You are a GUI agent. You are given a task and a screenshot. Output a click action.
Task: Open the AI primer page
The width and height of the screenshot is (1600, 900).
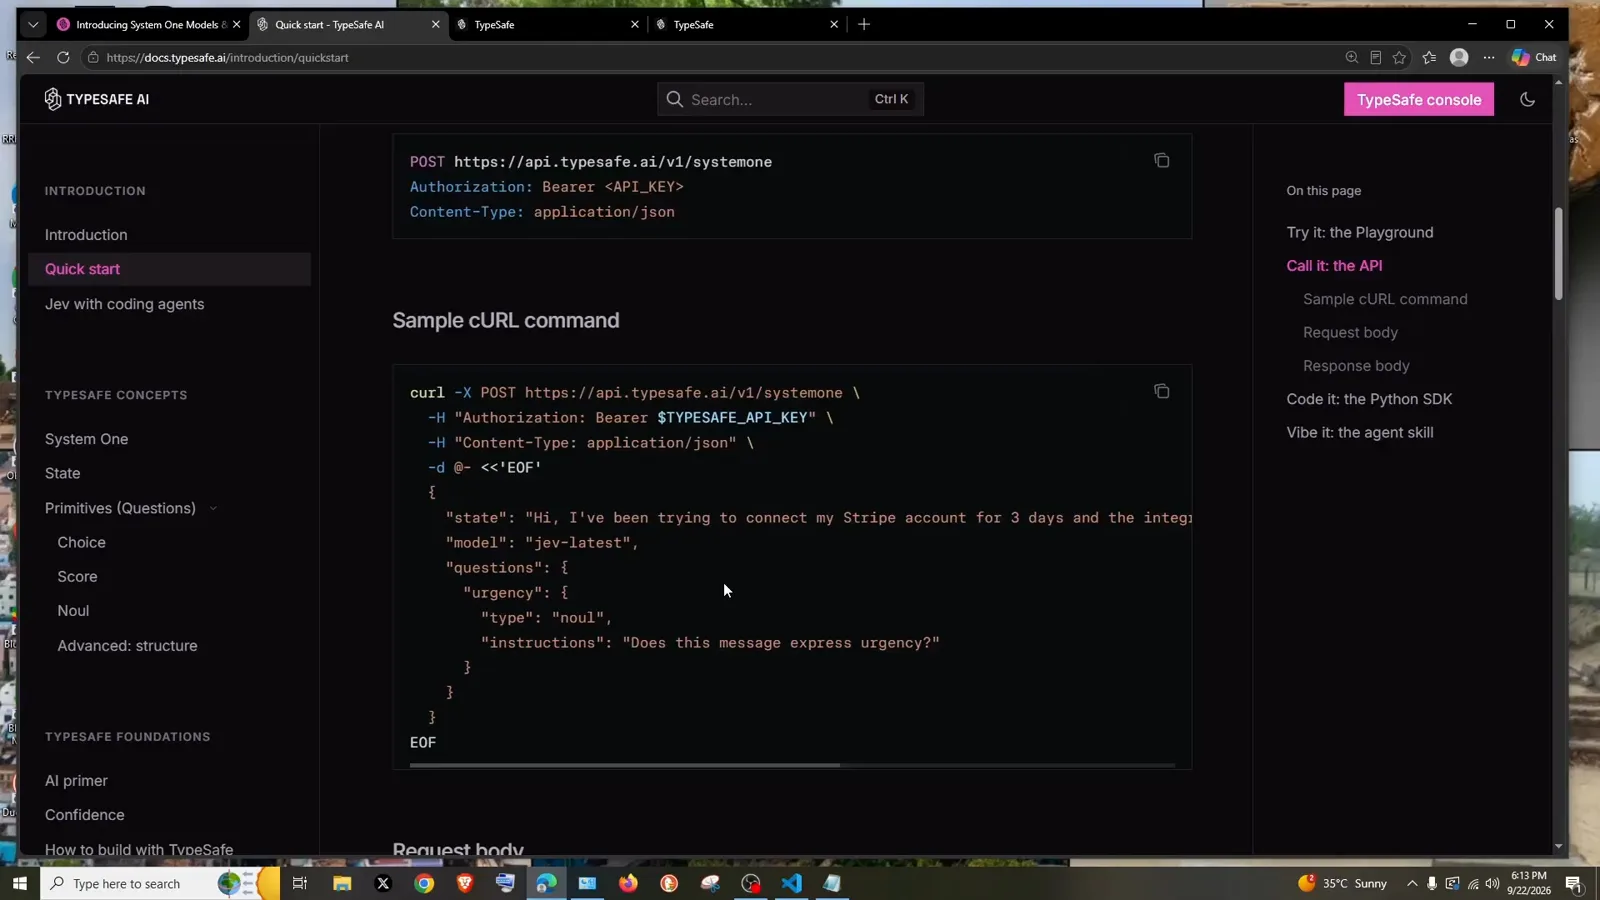[76, 781]
